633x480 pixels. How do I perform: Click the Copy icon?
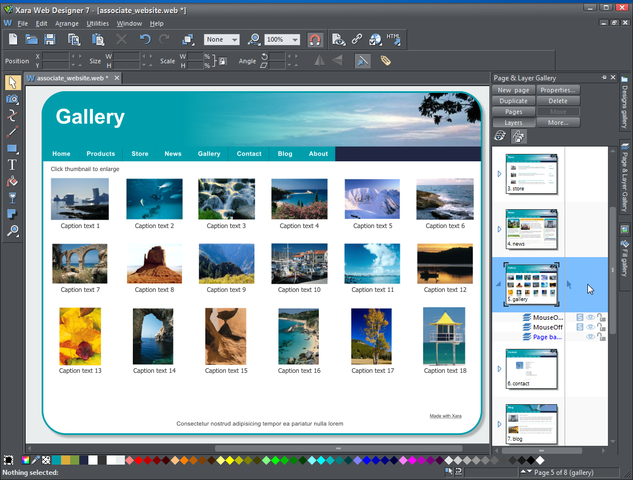click(x=74, y=40)
